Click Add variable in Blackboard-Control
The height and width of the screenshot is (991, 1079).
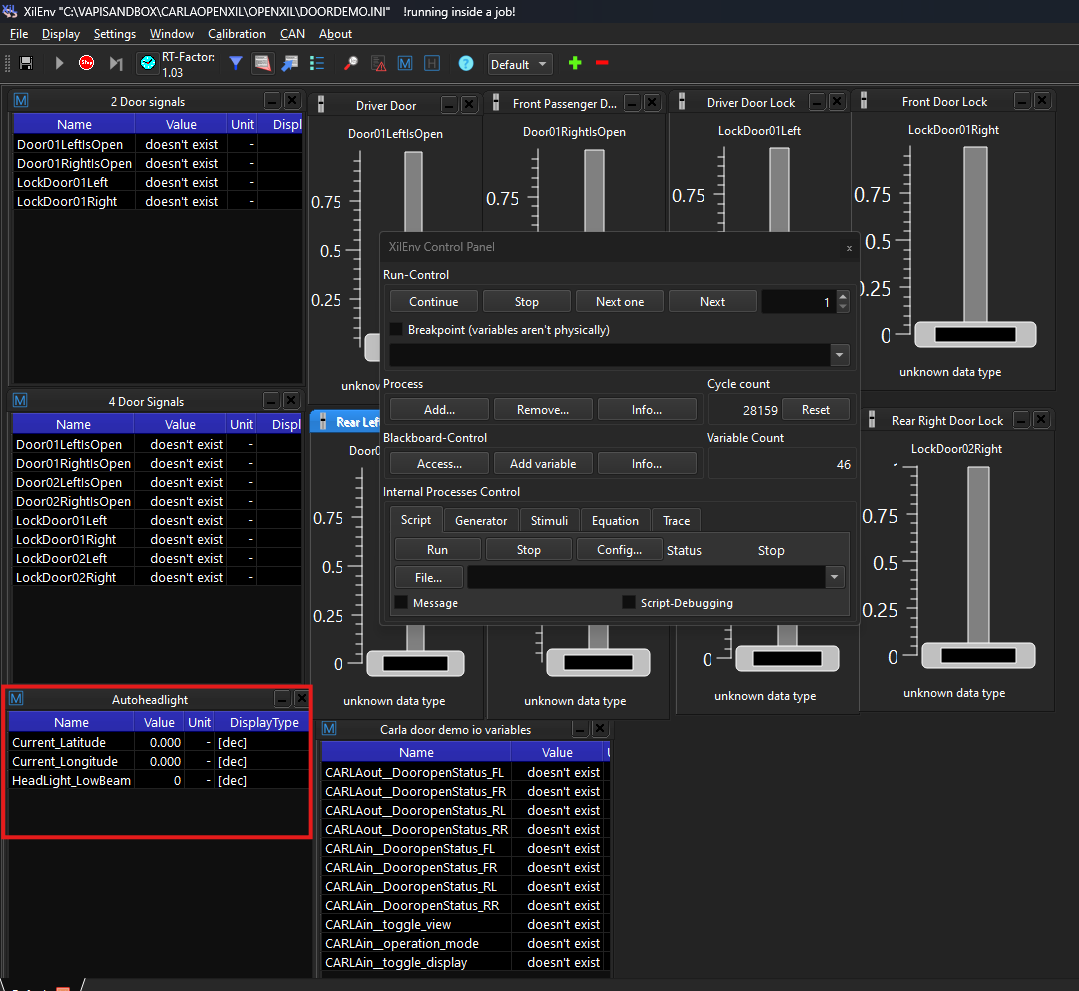coord(543,463)
